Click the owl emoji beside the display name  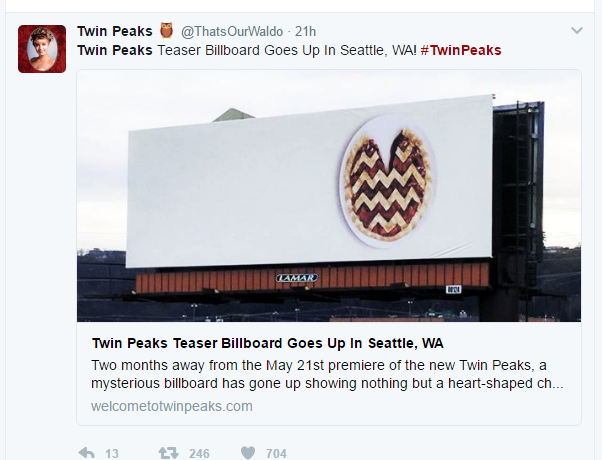tap(166, 31)
